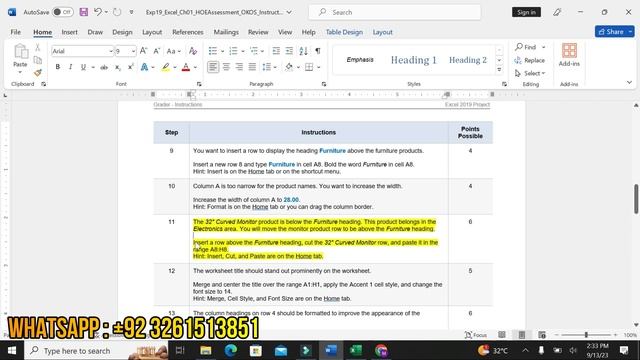
Task: Click Replace in Editing group
Action: [529, 60]
